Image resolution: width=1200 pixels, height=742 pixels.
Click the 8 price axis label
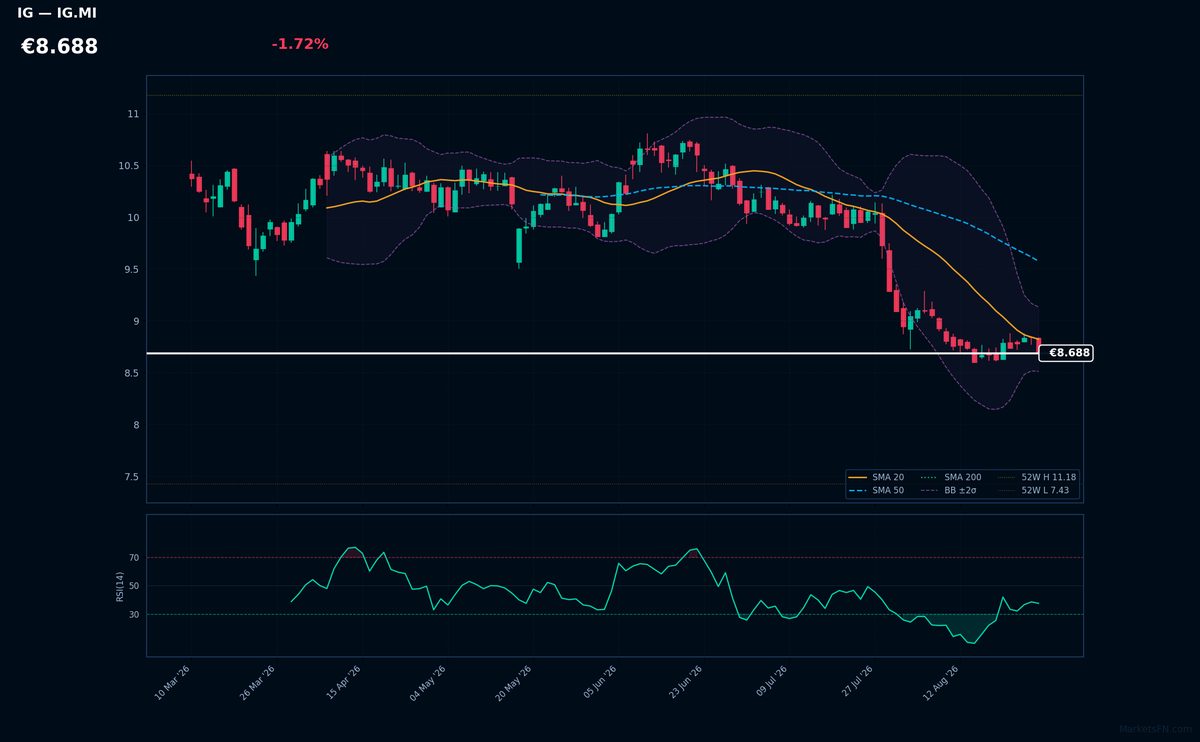[x=136, y=426]
